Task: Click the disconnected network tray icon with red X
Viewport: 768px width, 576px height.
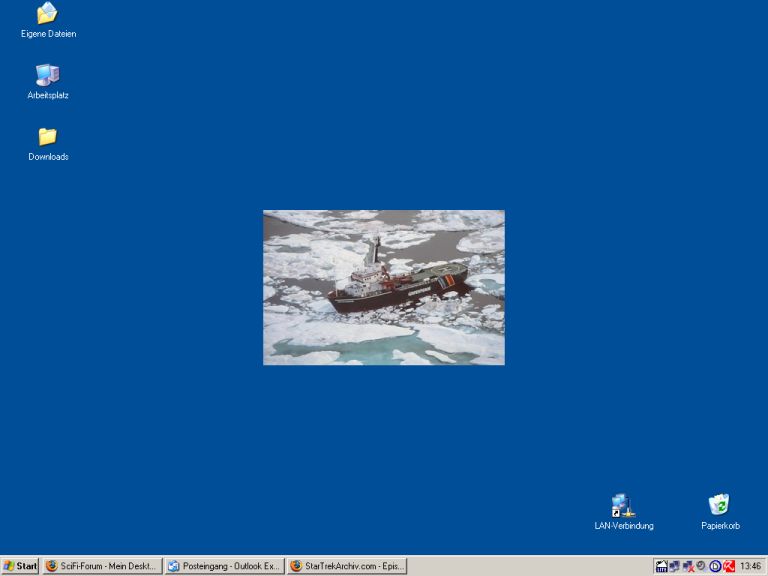Action: tap(688, 566)
